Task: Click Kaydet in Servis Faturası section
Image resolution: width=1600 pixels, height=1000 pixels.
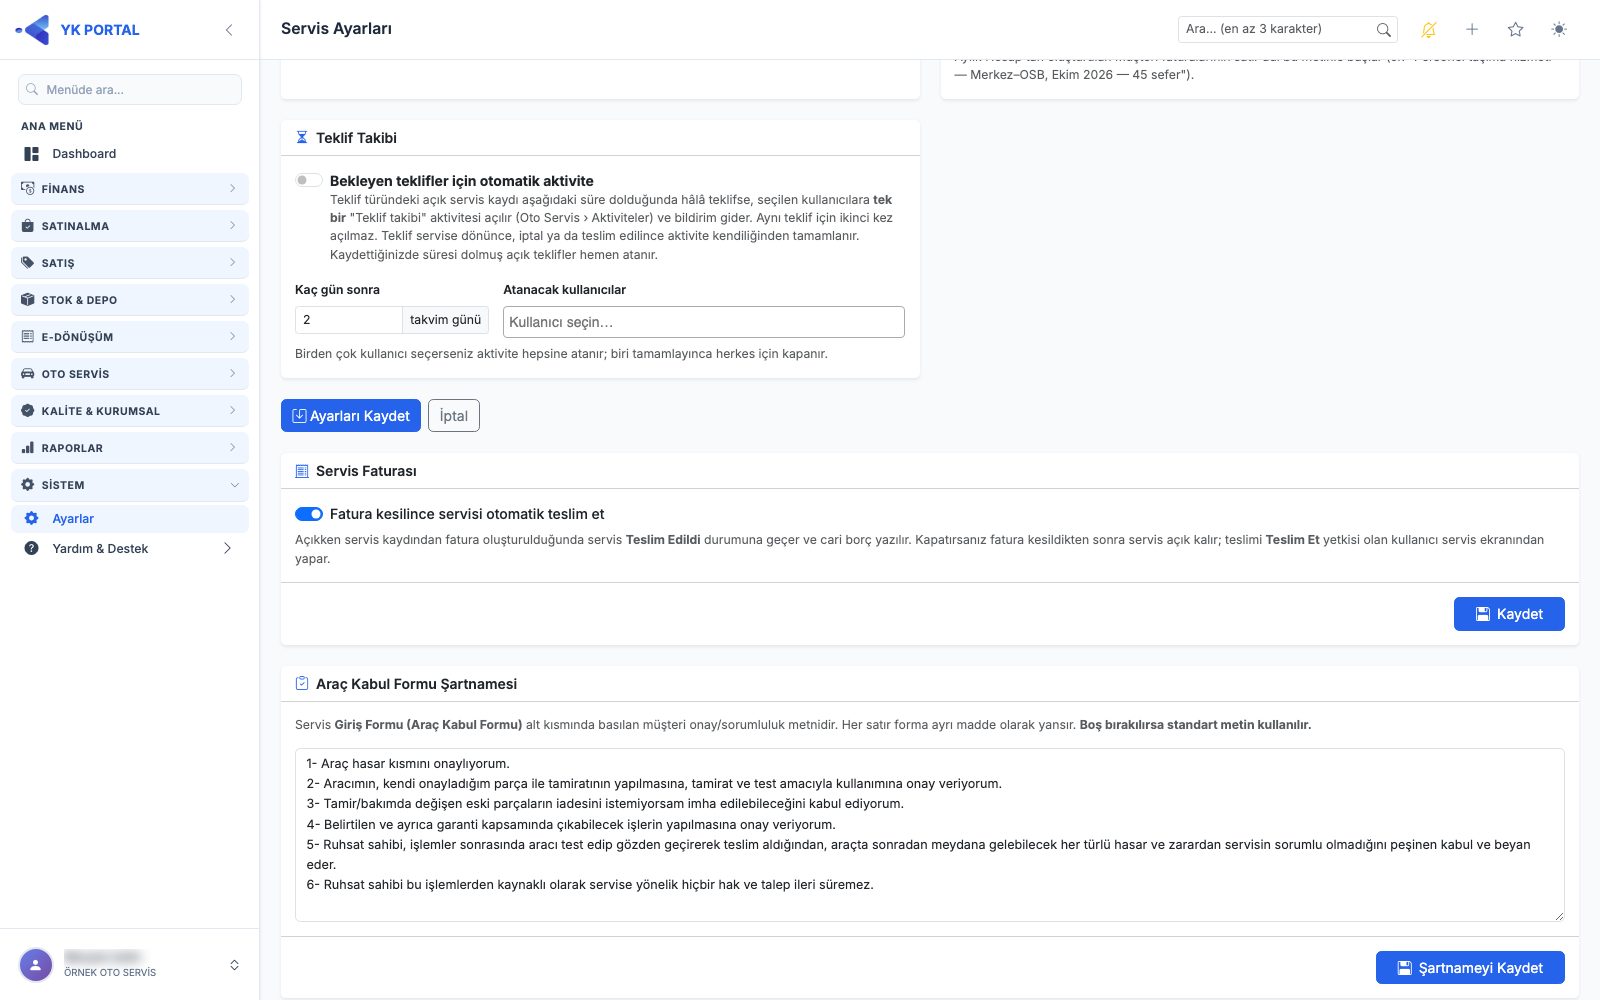Action: click(x=1509, y=614)
